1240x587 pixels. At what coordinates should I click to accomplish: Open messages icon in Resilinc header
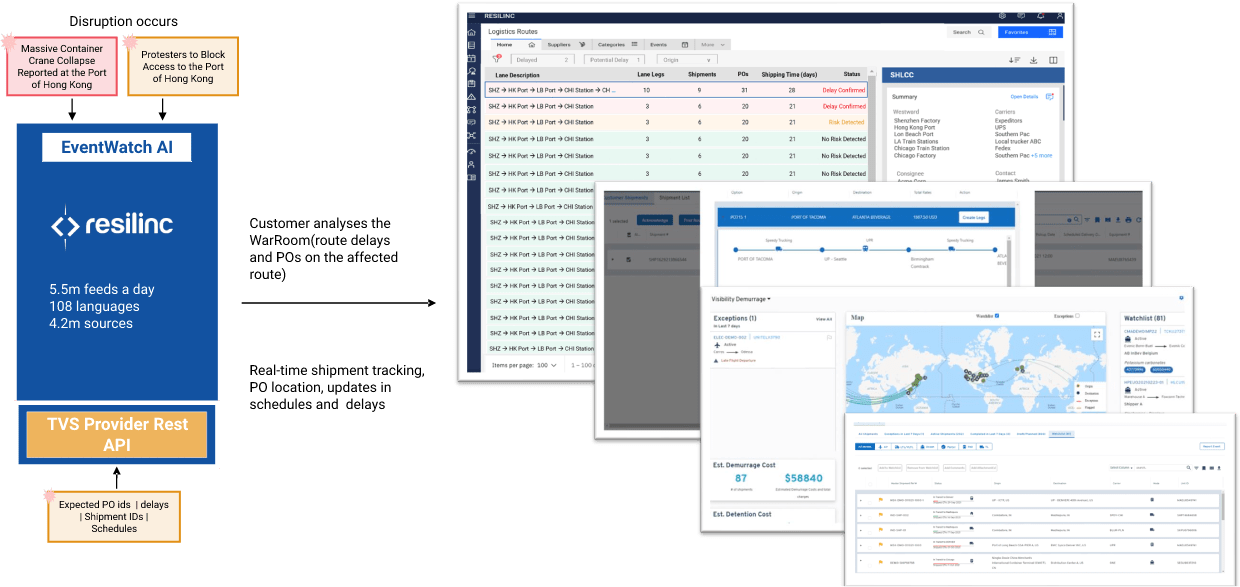tap(1021, 16)
